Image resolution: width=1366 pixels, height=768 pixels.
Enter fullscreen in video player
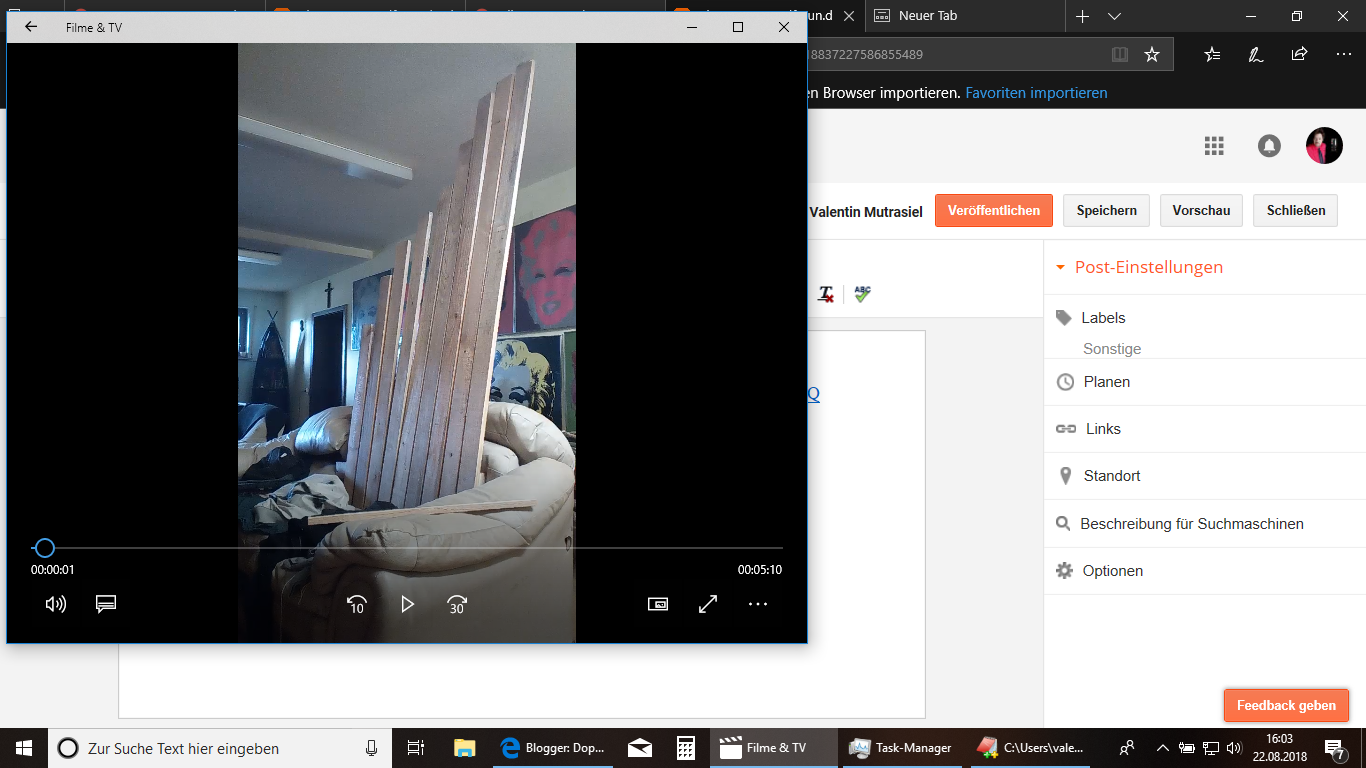click(x=708, y=604)
